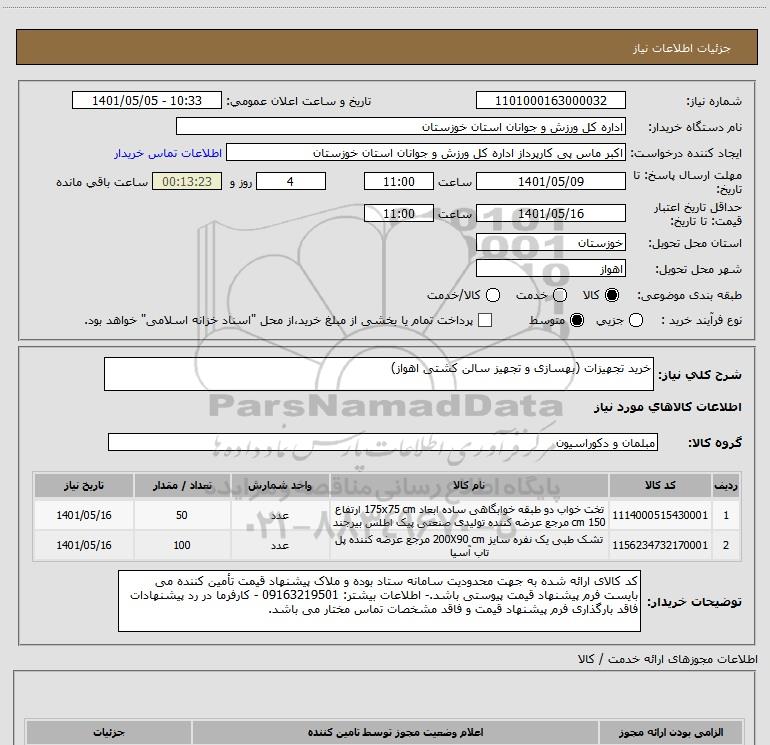This screenshot has height=745, width=770.
Task: Click جزئیات اطلاعات نیاز page title
Action: (x=682, y=48)
